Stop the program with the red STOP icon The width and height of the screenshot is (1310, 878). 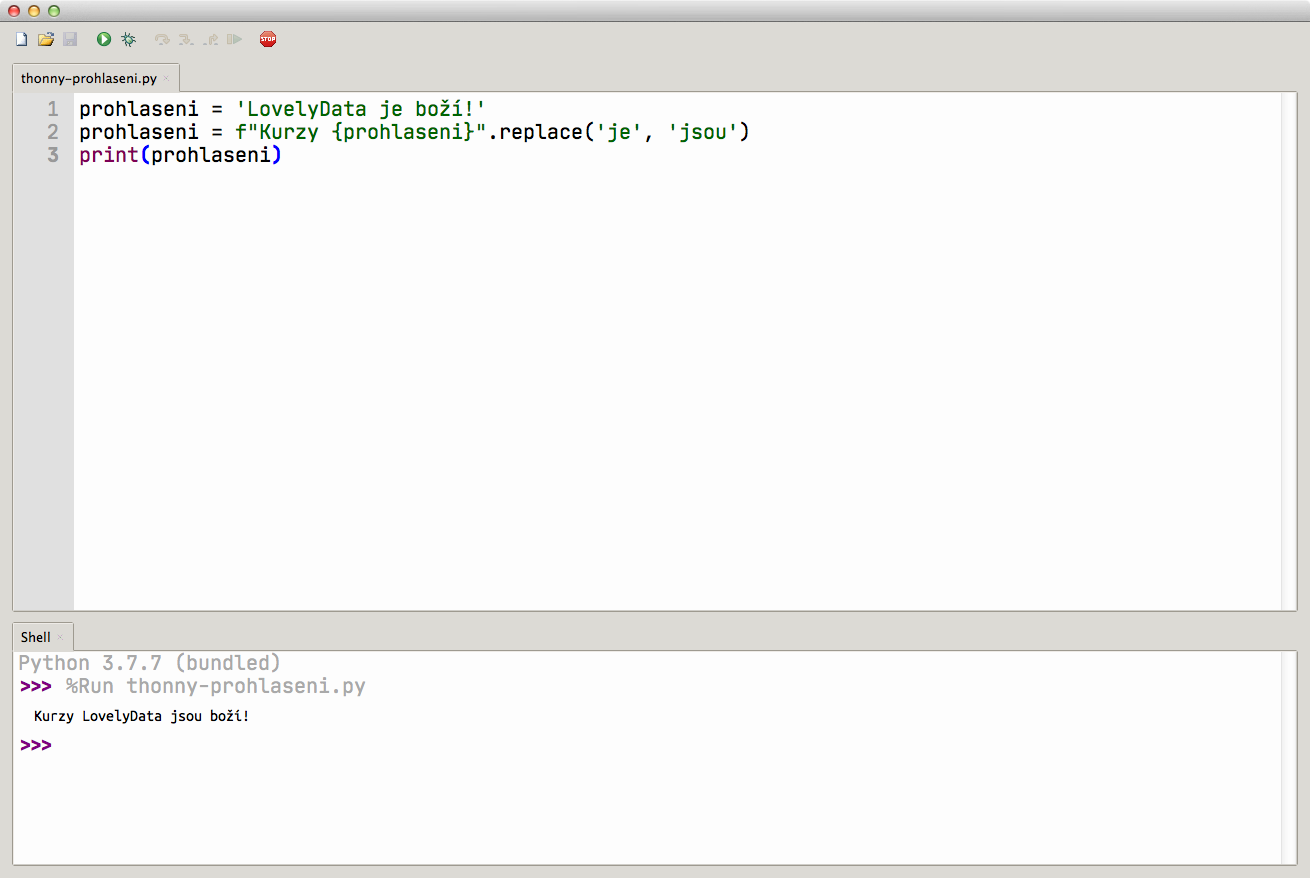(x=268, y=39)
